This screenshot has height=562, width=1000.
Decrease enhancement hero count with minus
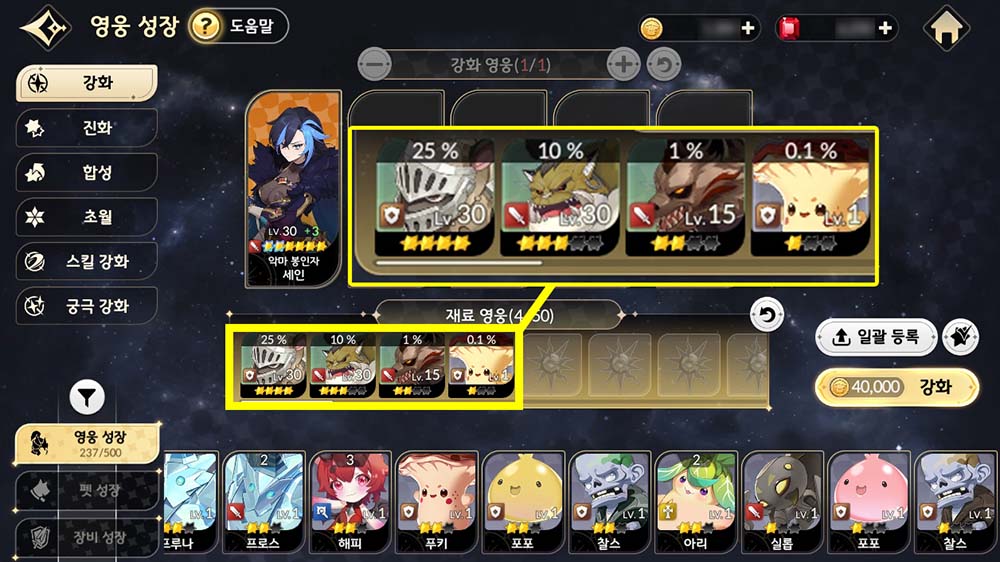[374, 64]
